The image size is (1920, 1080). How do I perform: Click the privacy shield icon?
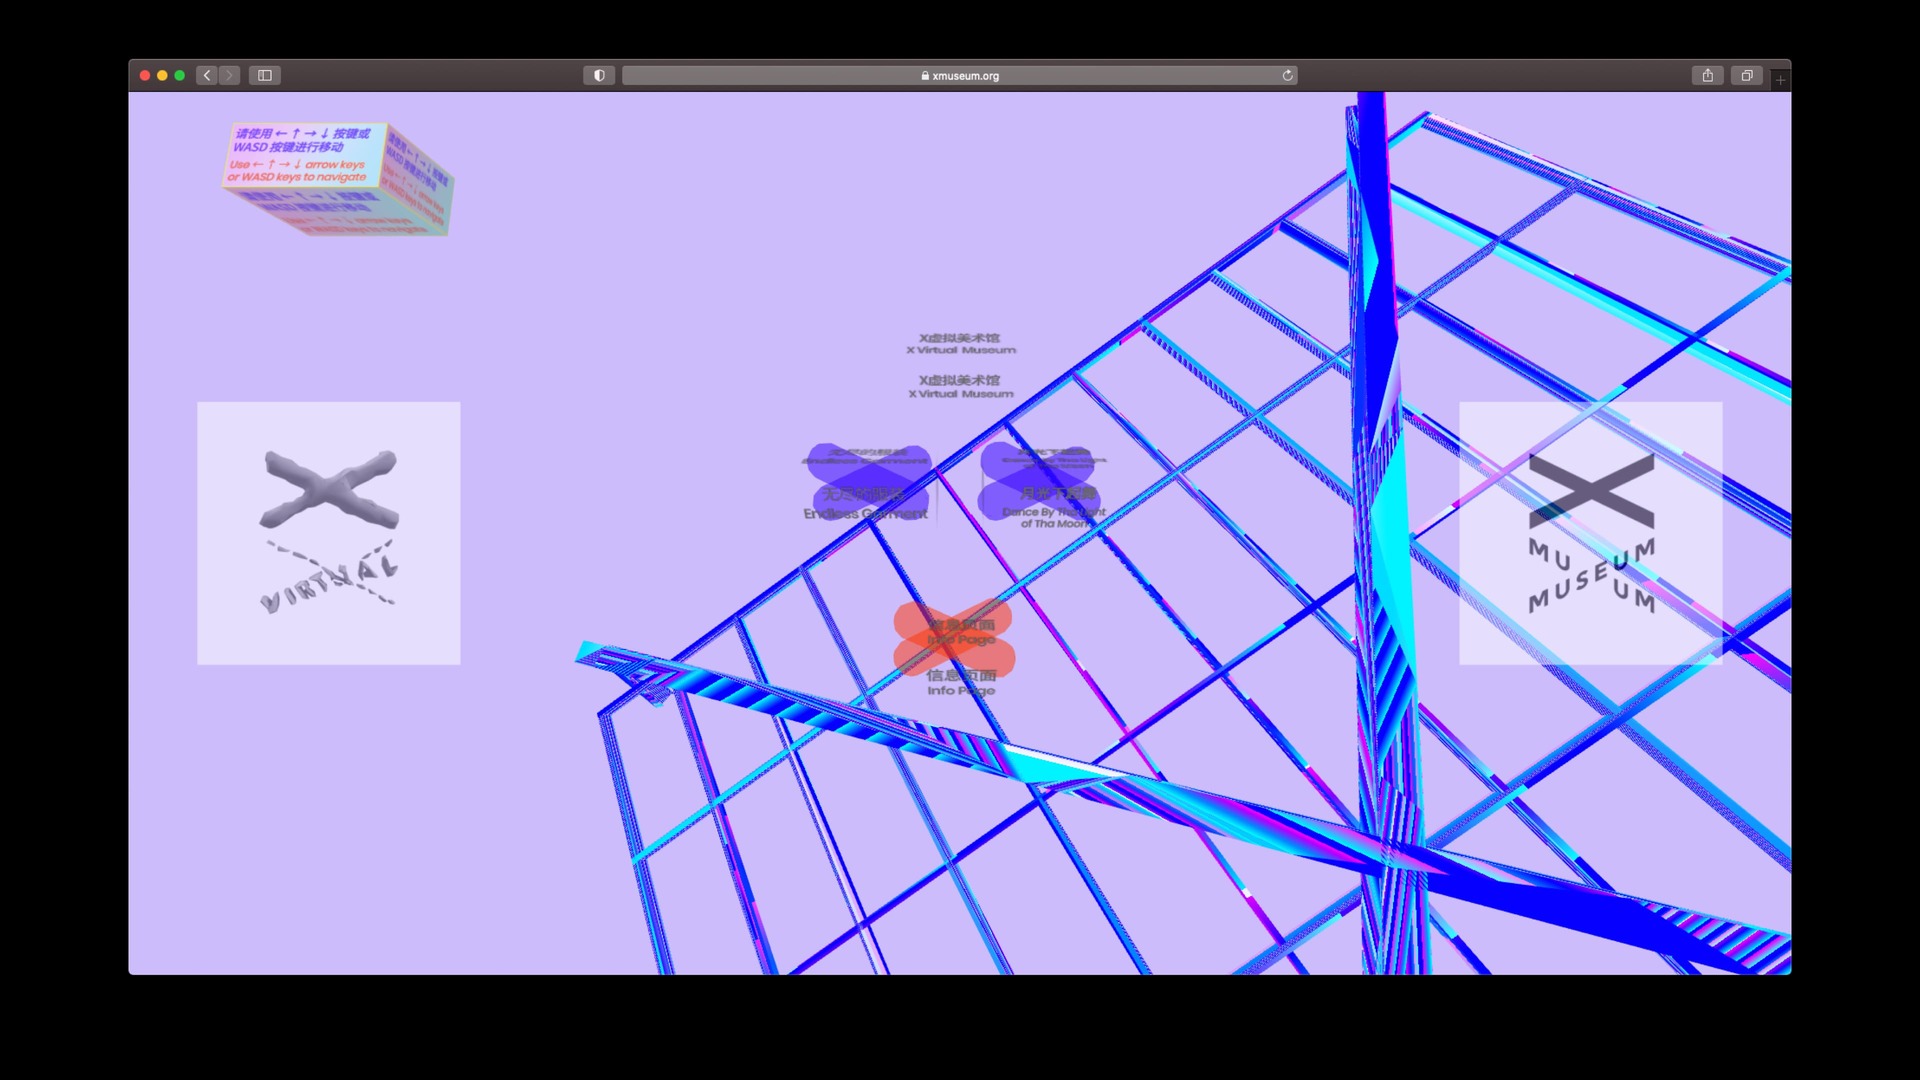pyautogui.click(x=598, y=75)
